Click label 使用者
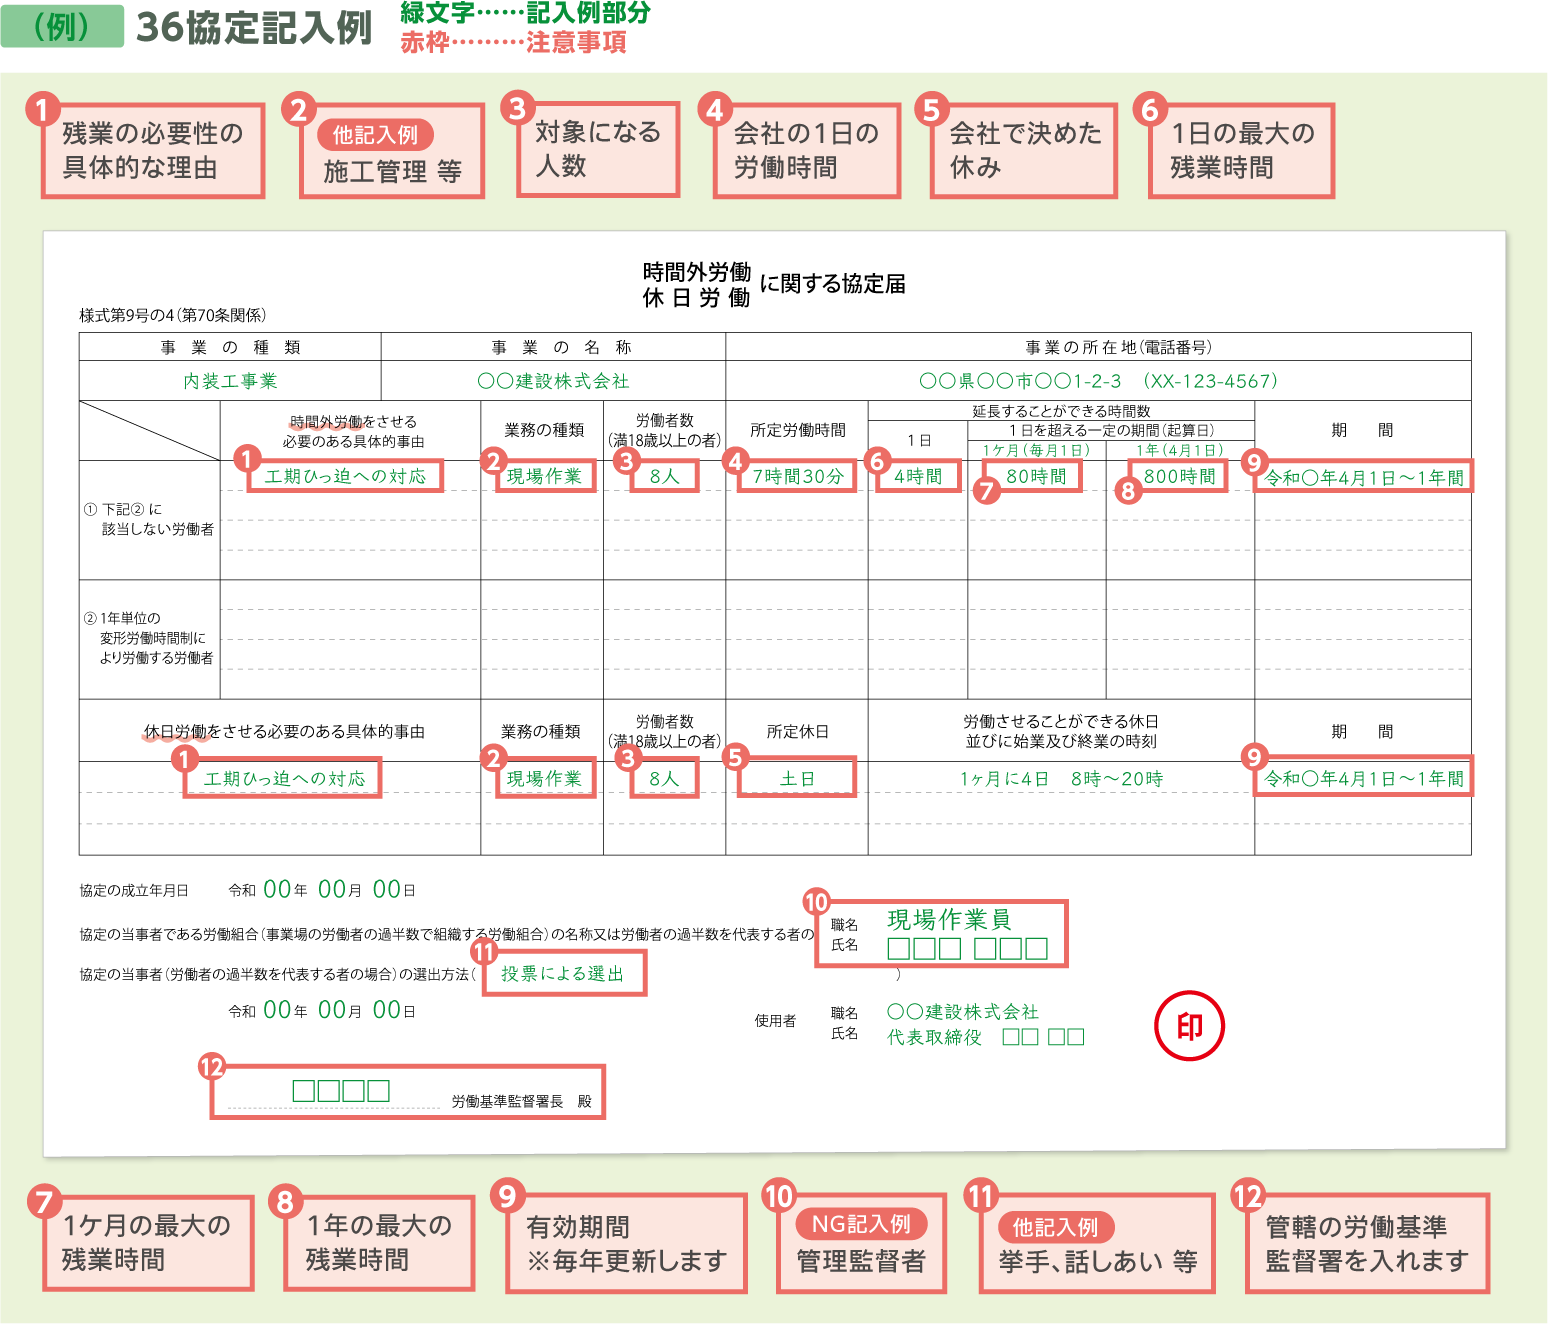 click(x=775, y=1020)
